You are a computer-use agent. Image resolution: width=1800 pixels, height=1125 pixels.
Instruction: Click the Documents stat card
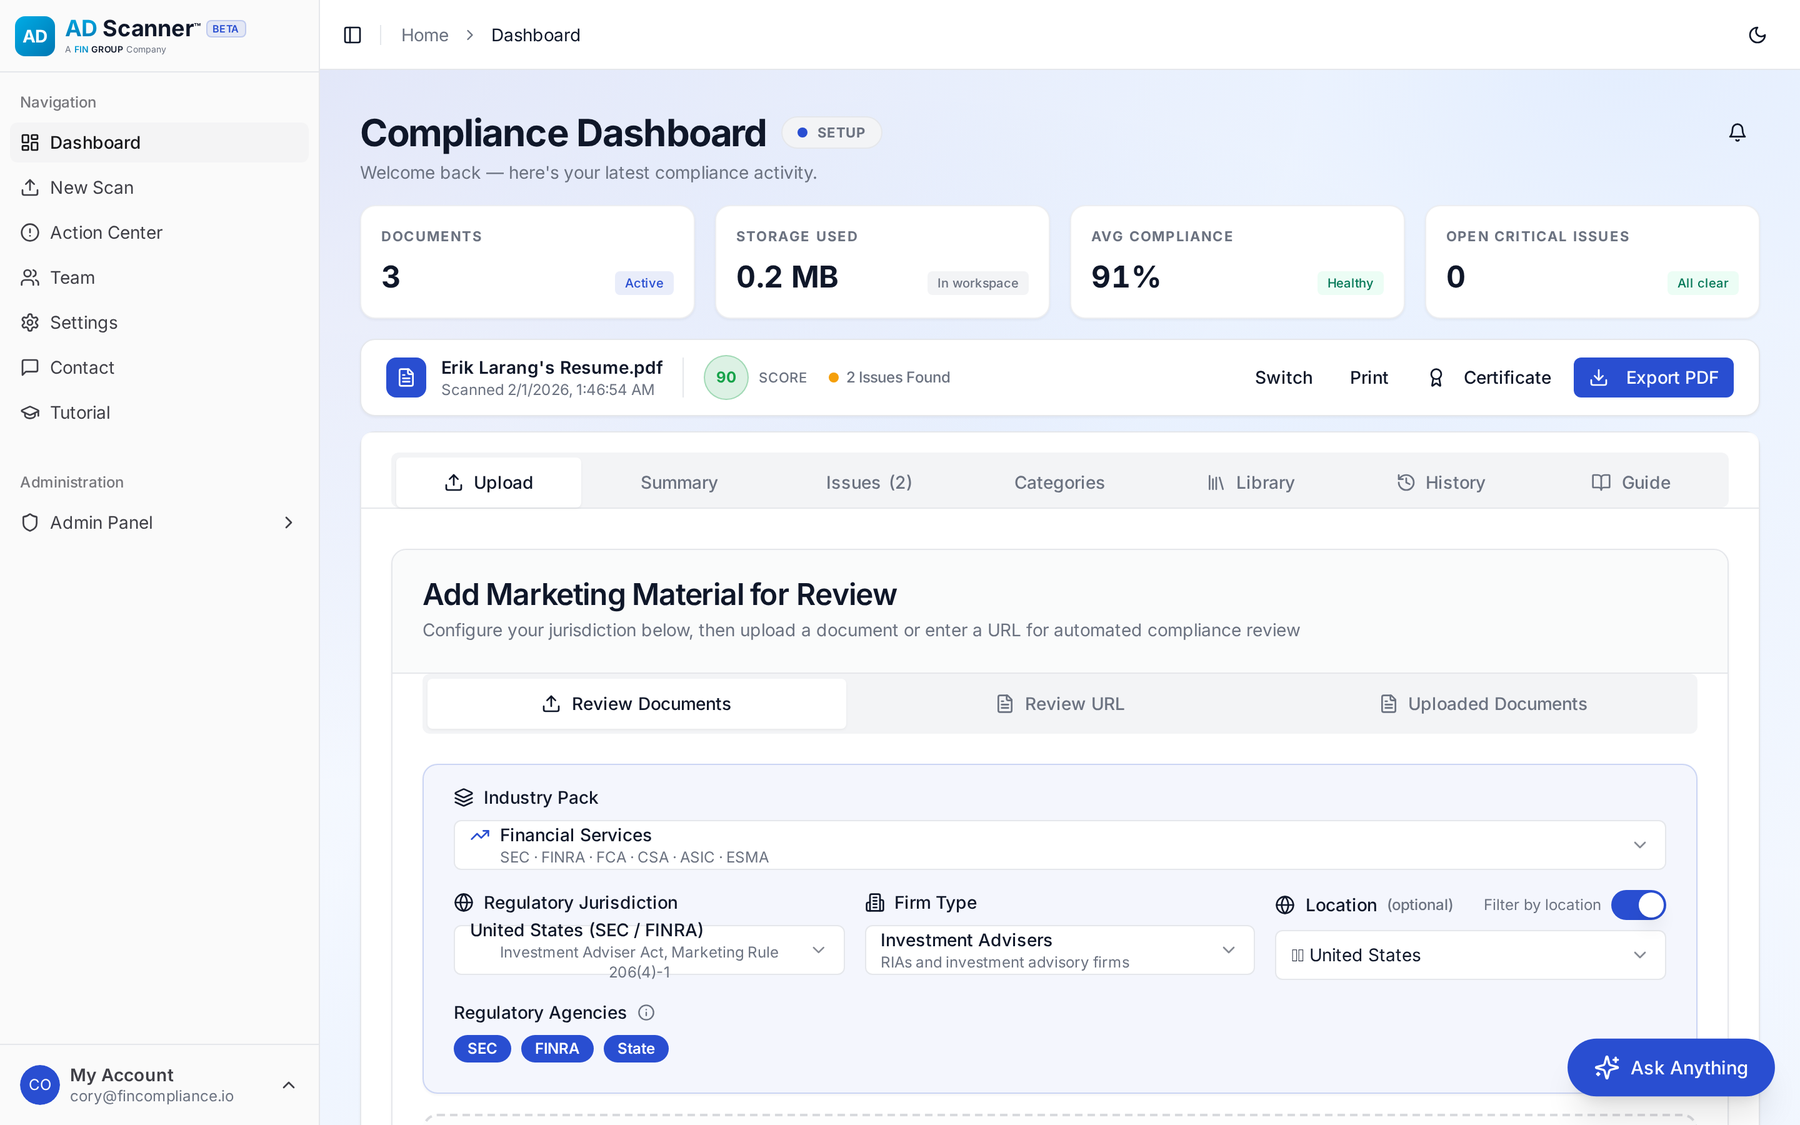(527, 262)
